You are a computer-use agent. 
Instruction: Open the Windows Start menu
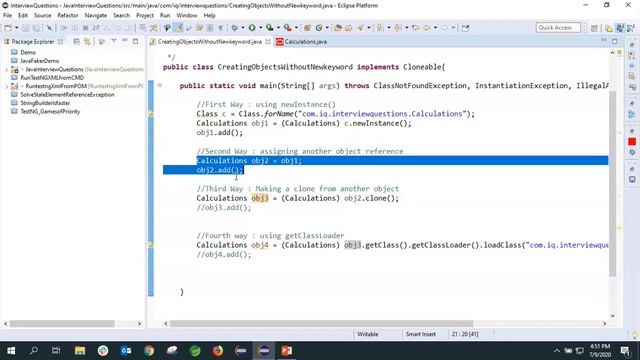(11, 351)
